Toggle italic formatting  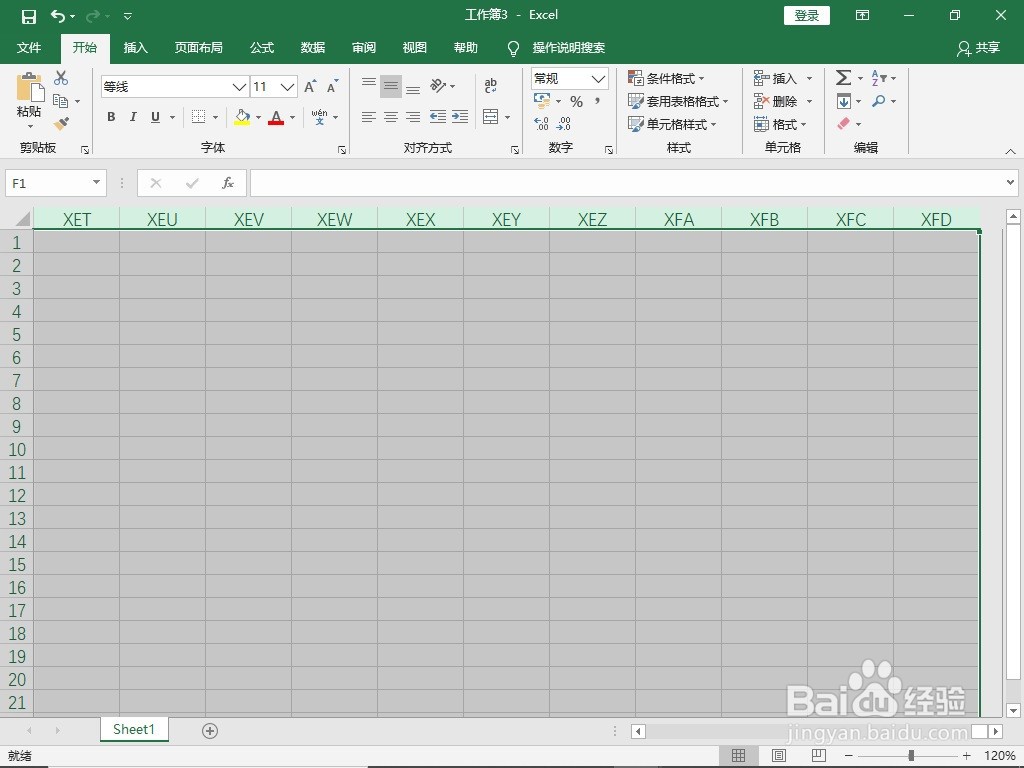point(133,117)
